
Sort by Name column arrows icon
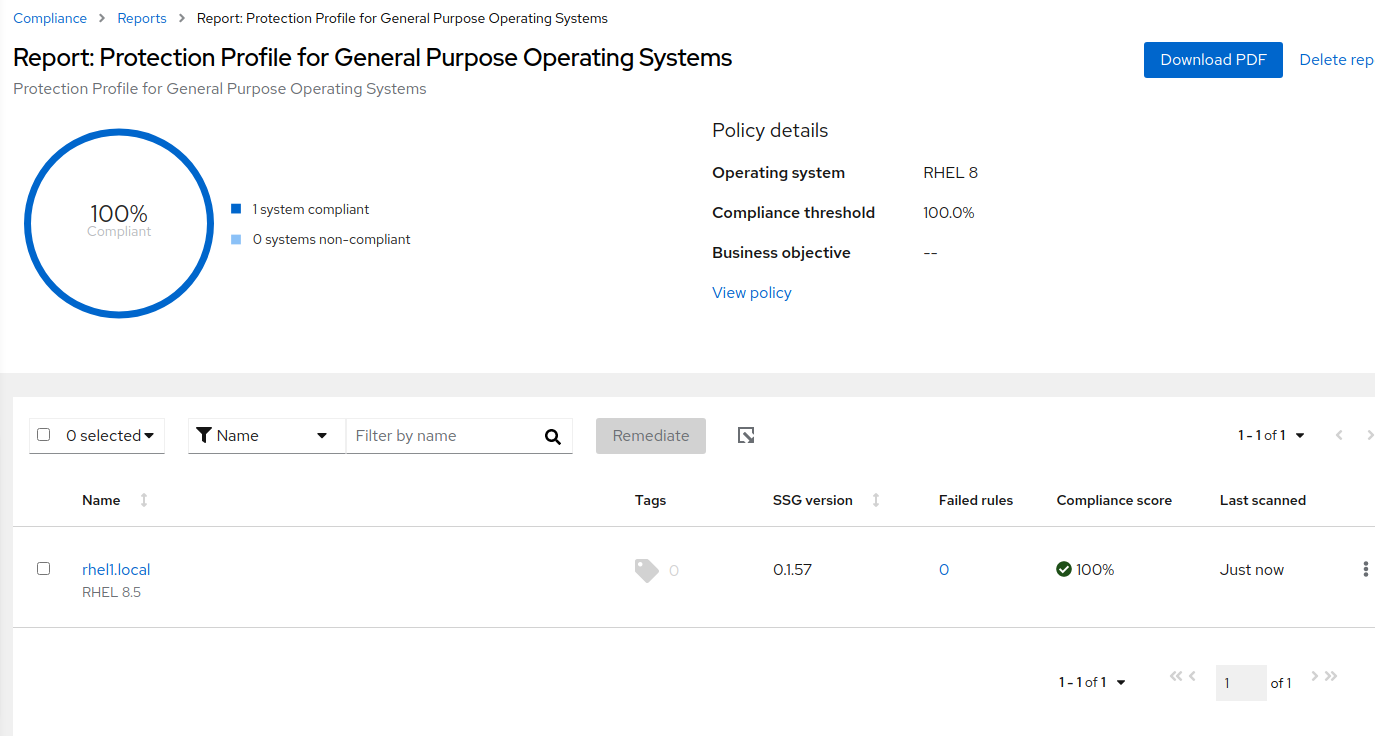pos(144,500)
